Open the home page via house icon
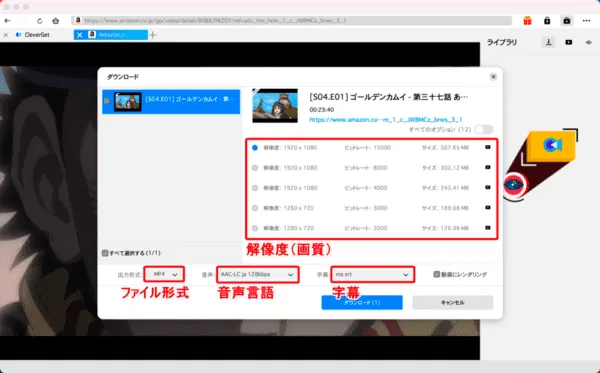This screenshot has height=373, width=600. pyautogui.click(x=56, y=21)
